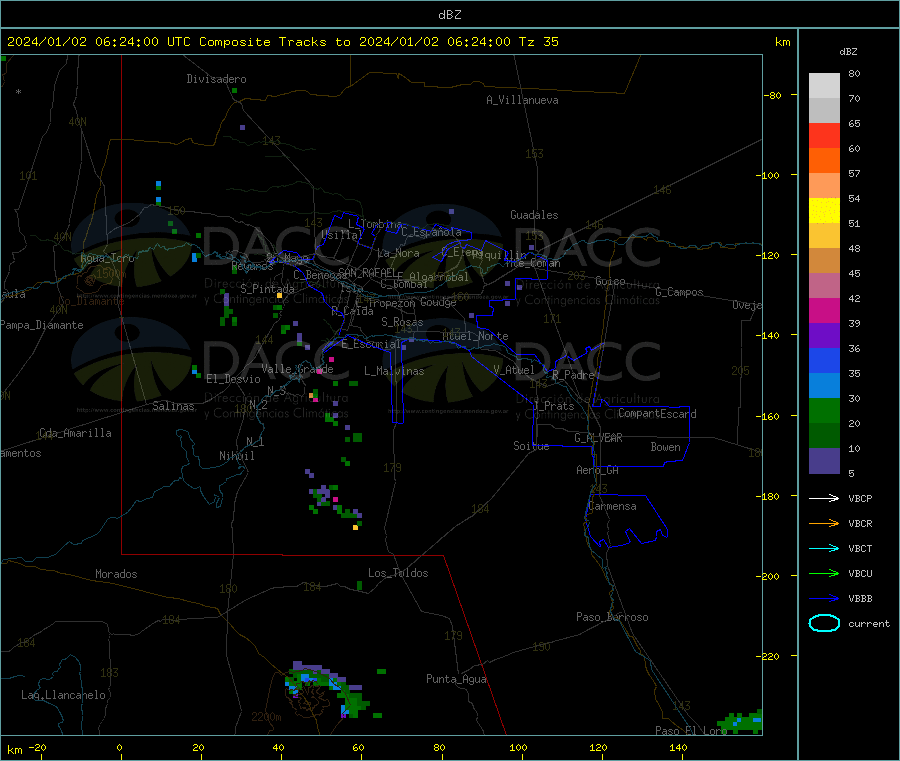This screenshot has height=761, width=900.
Task: Click the Lag.Llancanelo map label
Action: point(63,695)
